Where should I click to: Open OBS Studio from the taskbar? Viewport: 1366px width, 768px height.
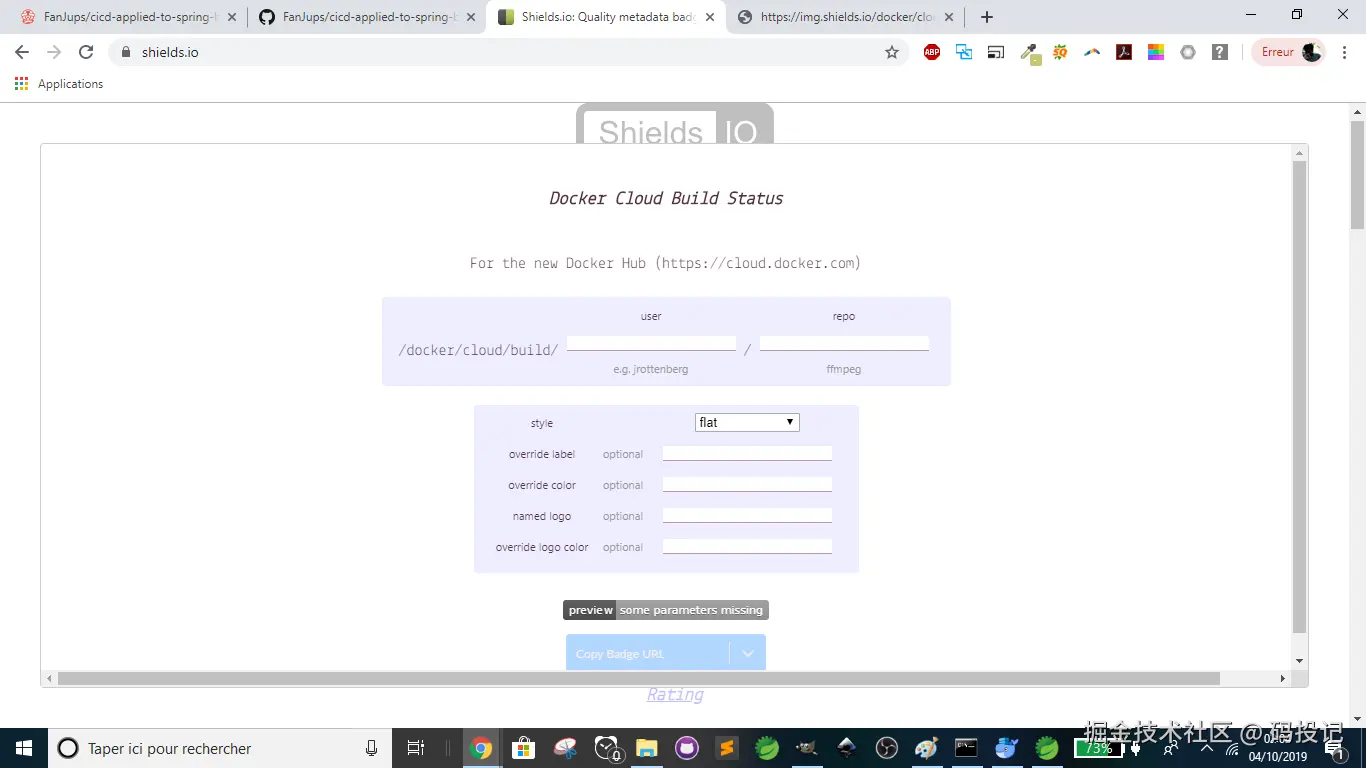pyautogui.click(x=886, y=748)
